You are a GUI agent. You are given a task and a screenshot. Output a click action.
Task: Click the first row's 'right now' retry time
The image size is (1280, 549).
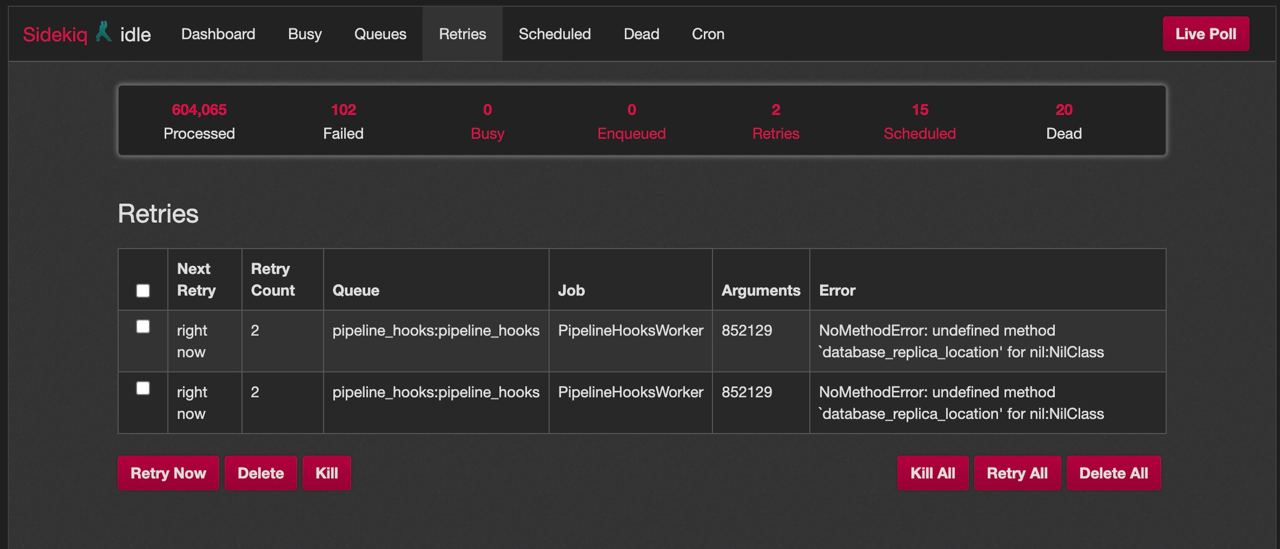click(192, 342)
